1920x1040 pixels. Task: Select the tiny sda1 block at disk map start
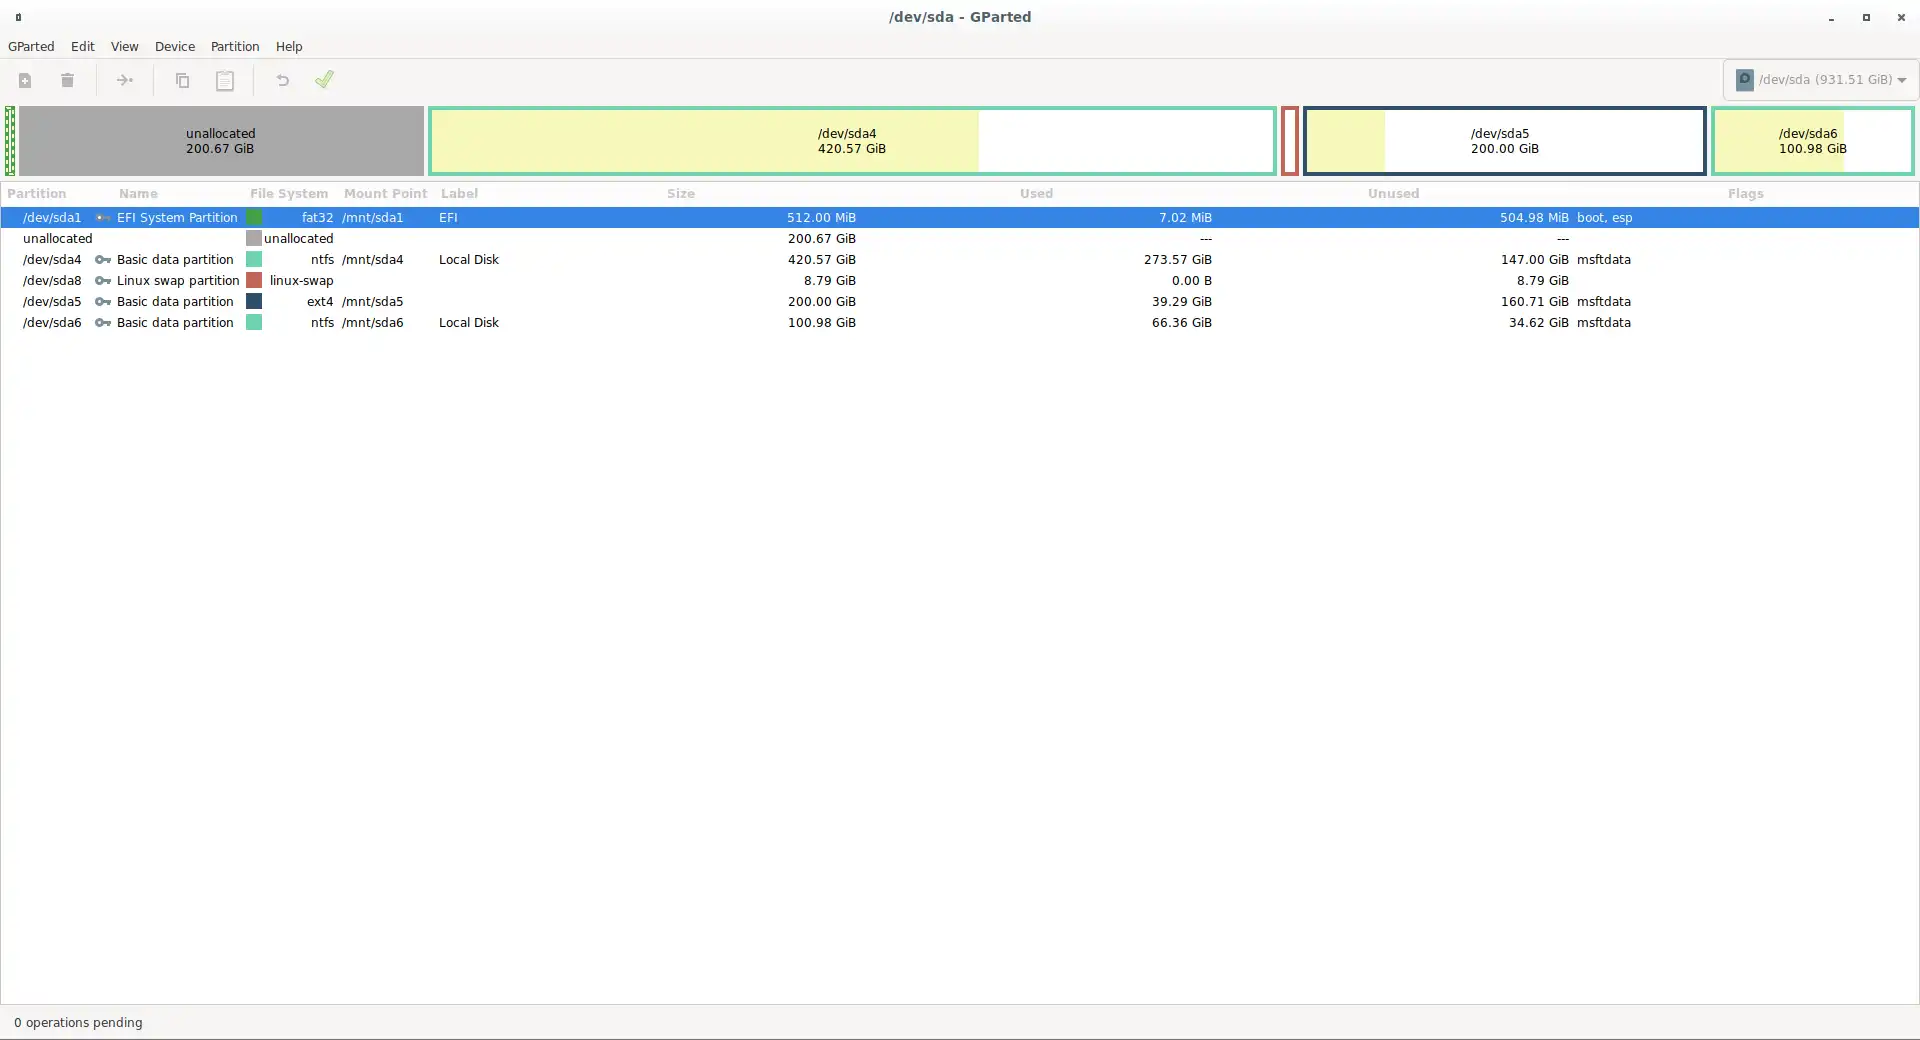pos(10,141)
